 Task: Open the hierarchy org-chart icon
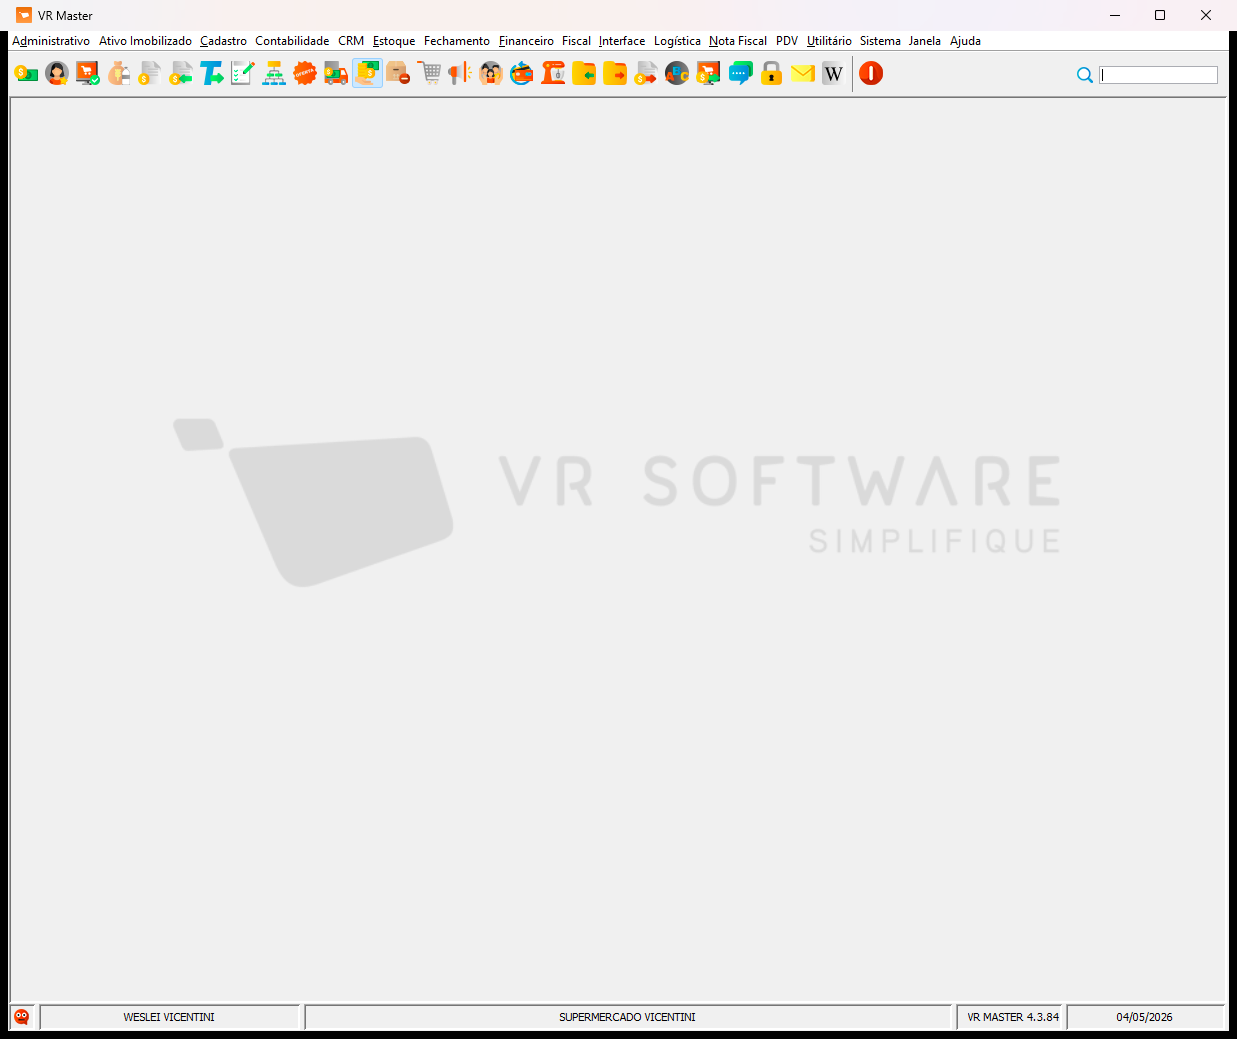(274, 73)
